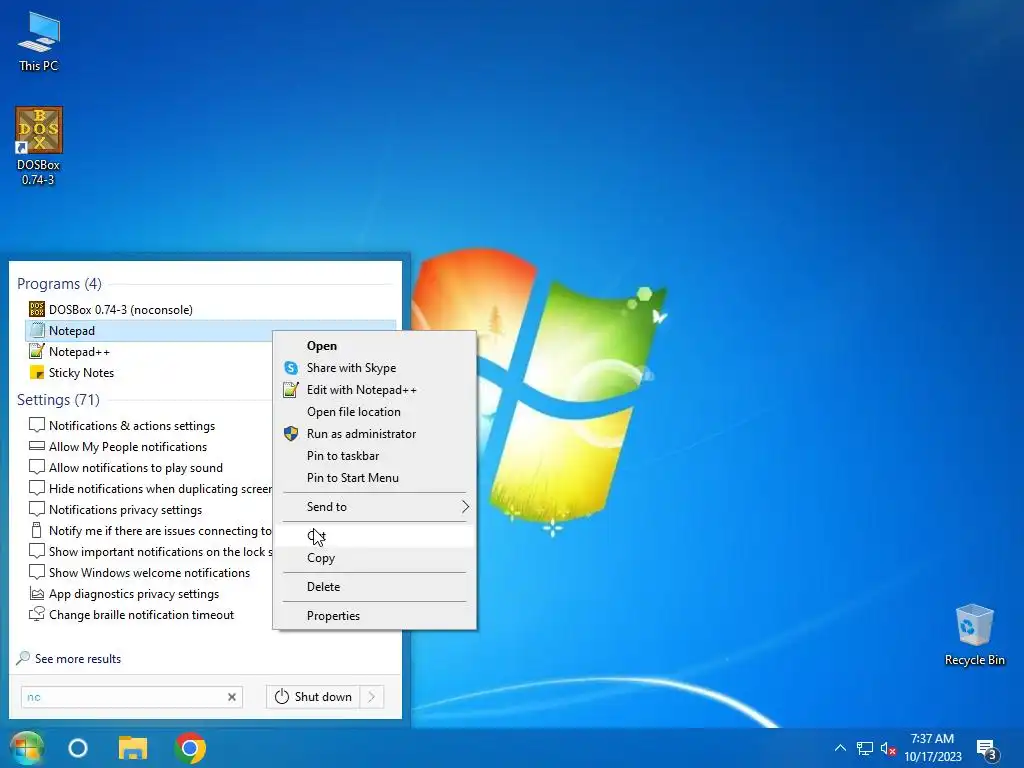The image size is (1024, 768).
Task: Choose Share with Skype in context menu
Action: (375, 368)
